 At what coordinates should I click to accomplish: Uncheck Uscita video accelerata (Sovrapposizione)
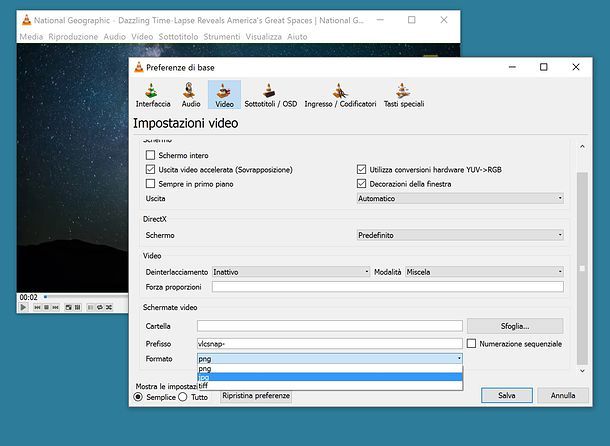[x=150, y=169]
